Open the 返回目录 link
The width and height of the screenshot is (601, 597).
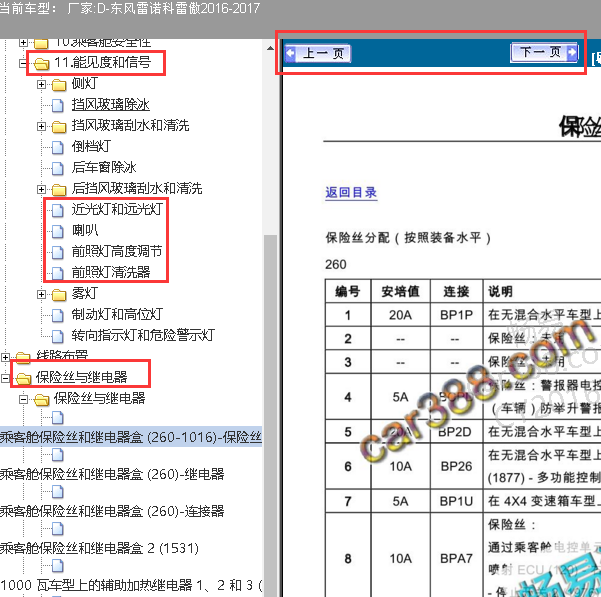coord(351,192)
